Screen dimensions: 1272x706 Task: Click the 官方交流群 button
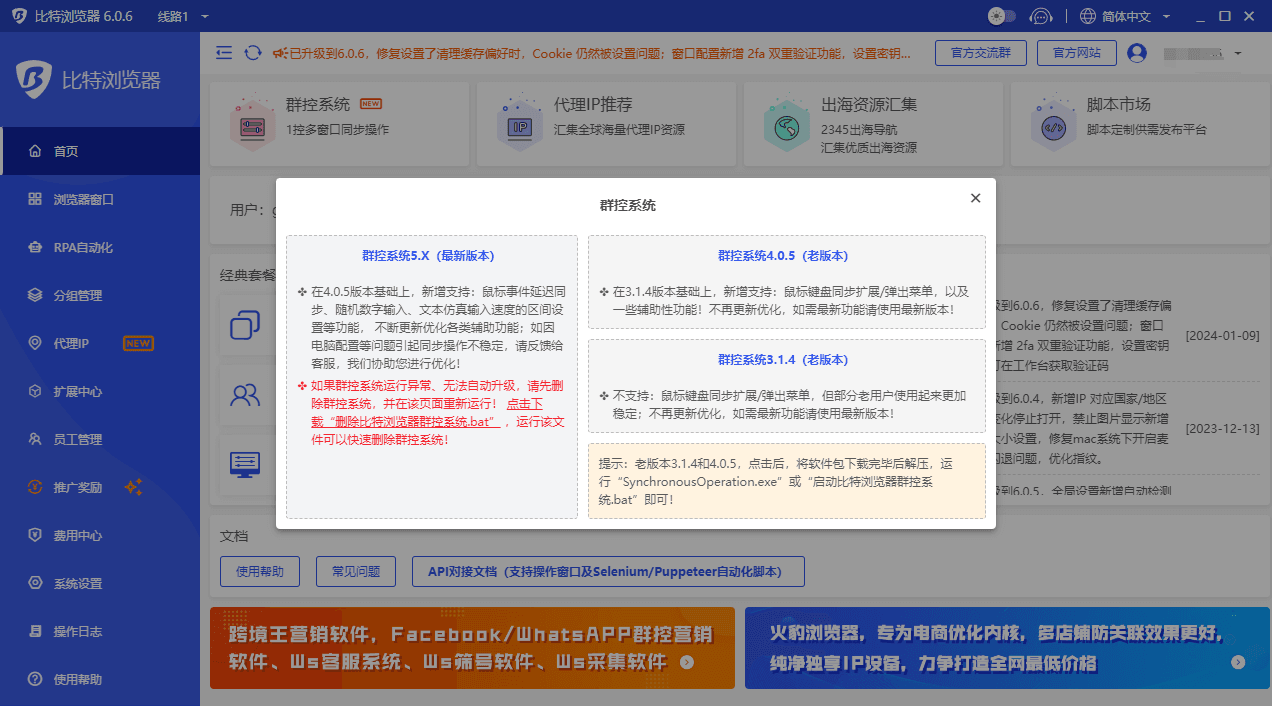coord(980,53)
